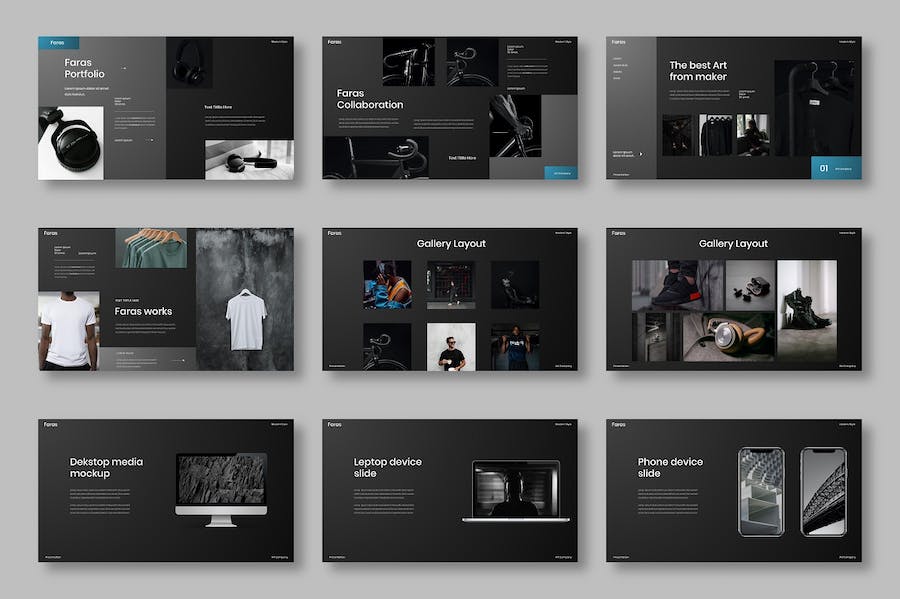
Task: Select 'The best Art from maker' heading
Action: pos(698,71)
